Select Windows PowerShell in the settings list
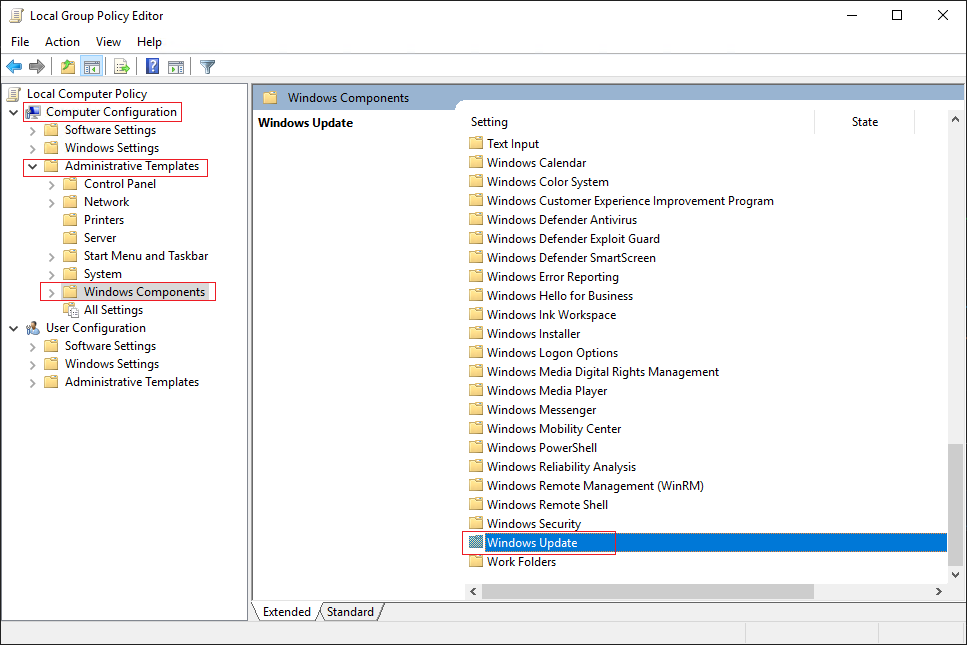Screen dimensions: 967x645 click(542, 448)
